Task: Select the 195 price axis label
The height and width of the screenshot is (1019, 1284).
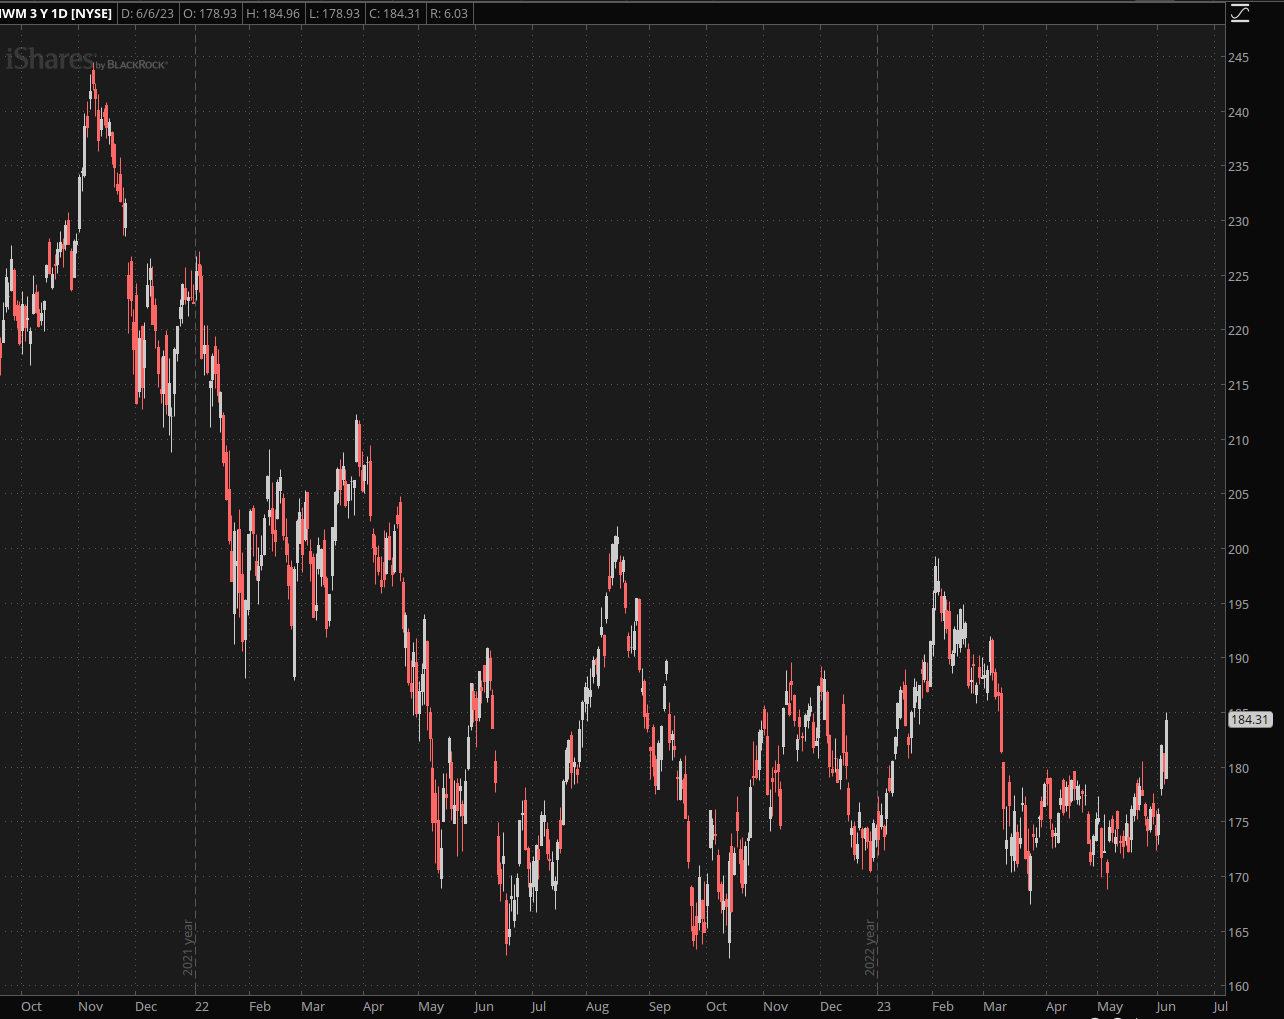Action: pyautogui.click(x=1238, y=605)
